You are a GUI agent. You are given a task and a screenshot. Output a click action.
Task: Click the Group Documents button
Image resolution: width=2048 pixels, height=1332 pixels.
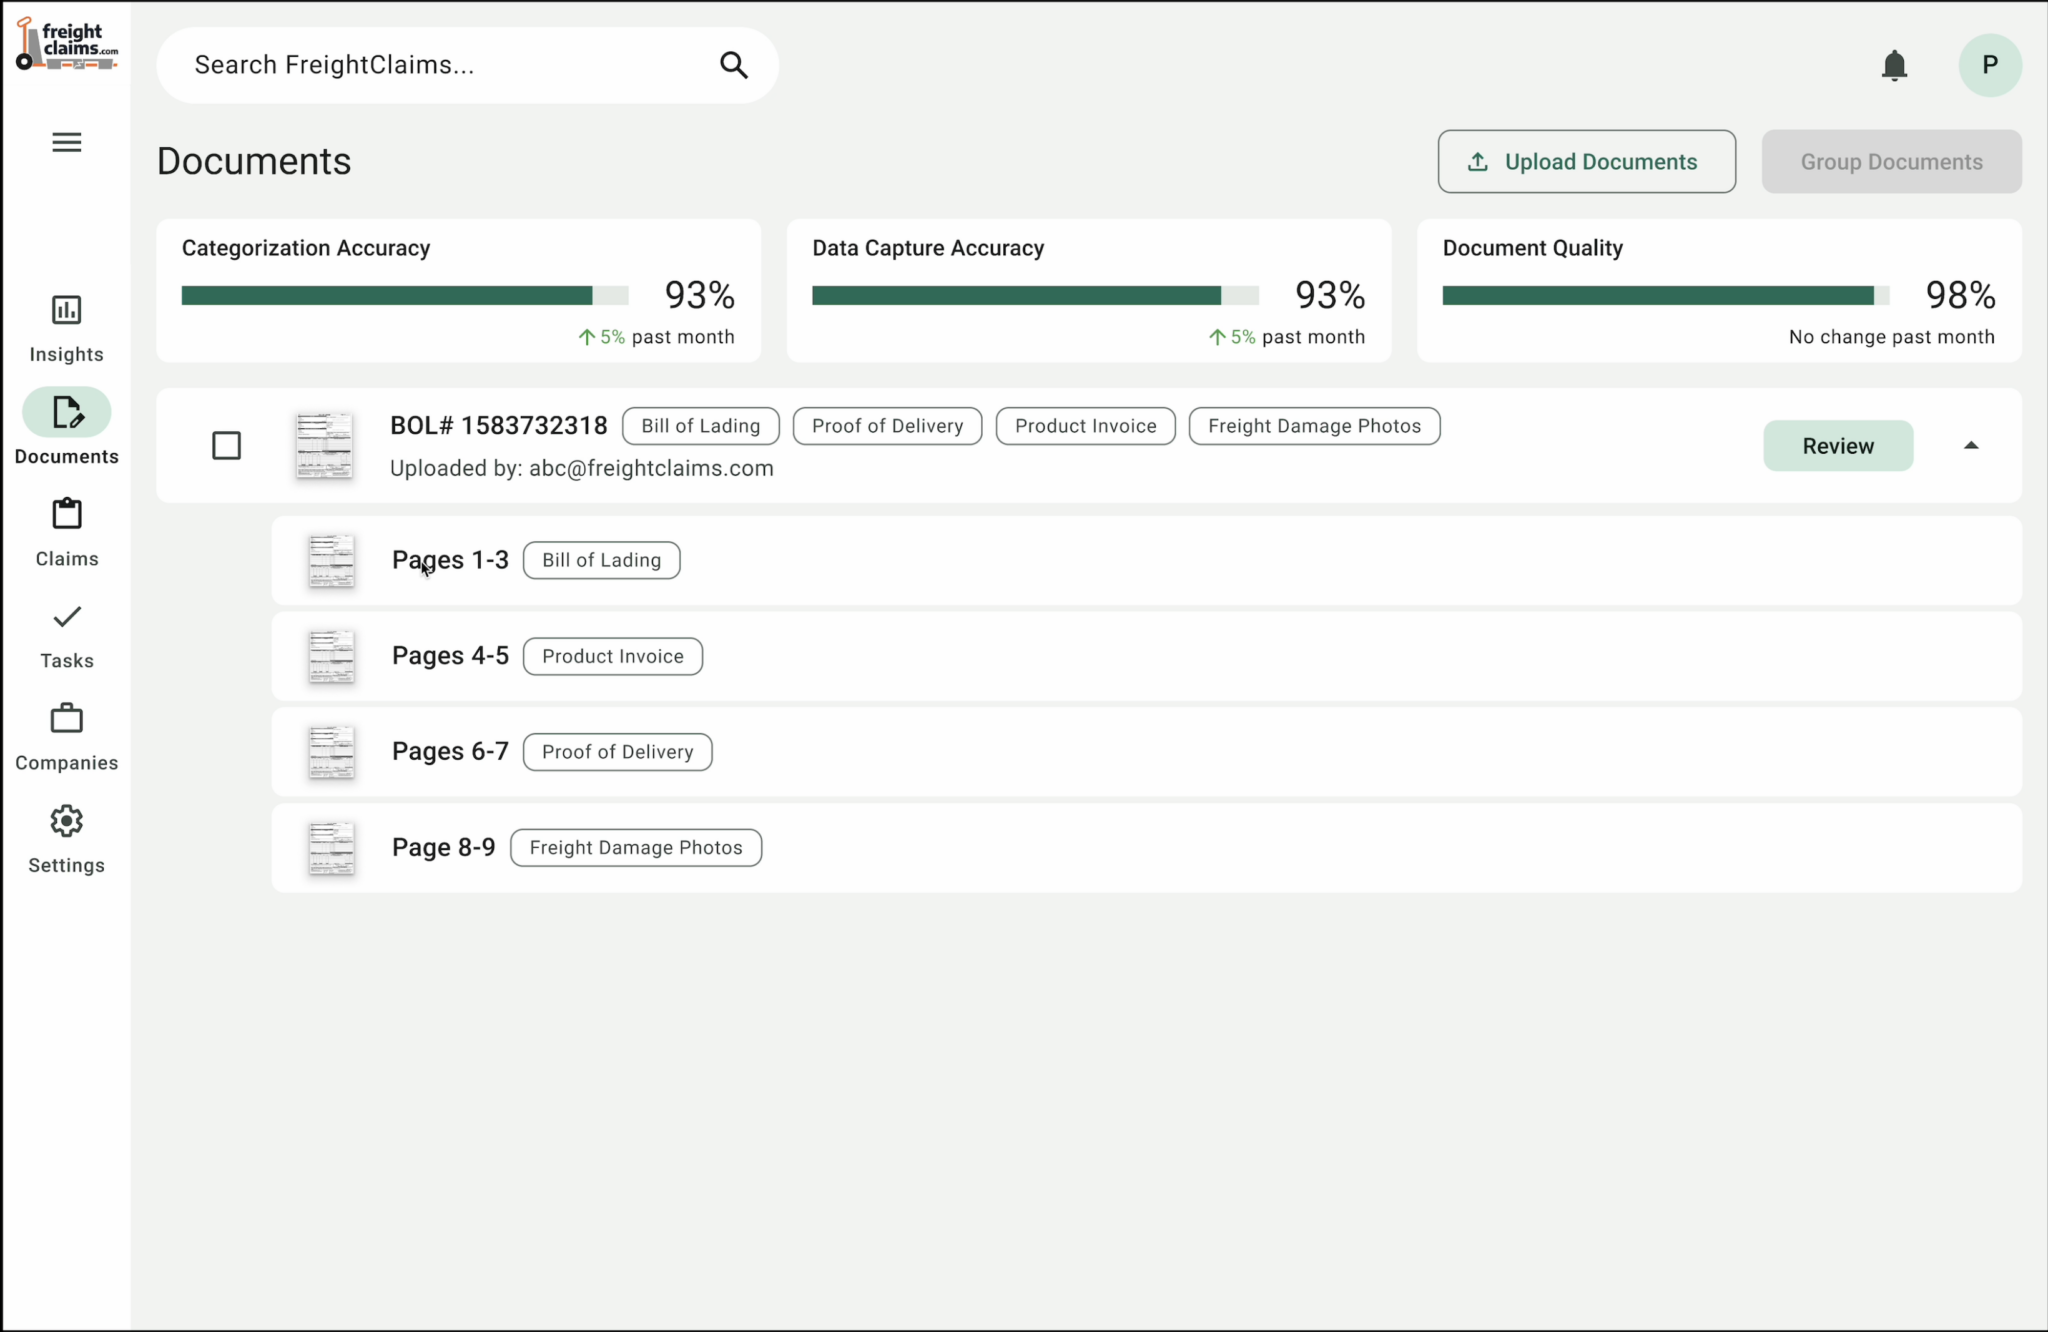point(1890,161)
